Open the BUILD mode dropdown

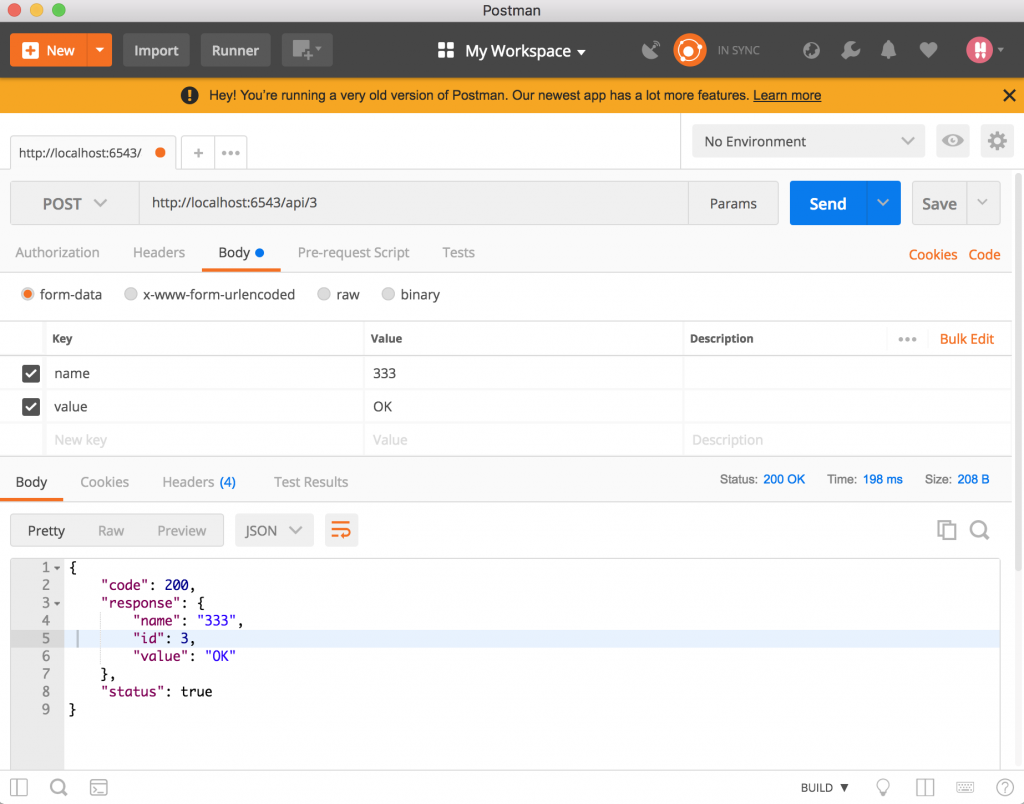click(x=824, y=788)
